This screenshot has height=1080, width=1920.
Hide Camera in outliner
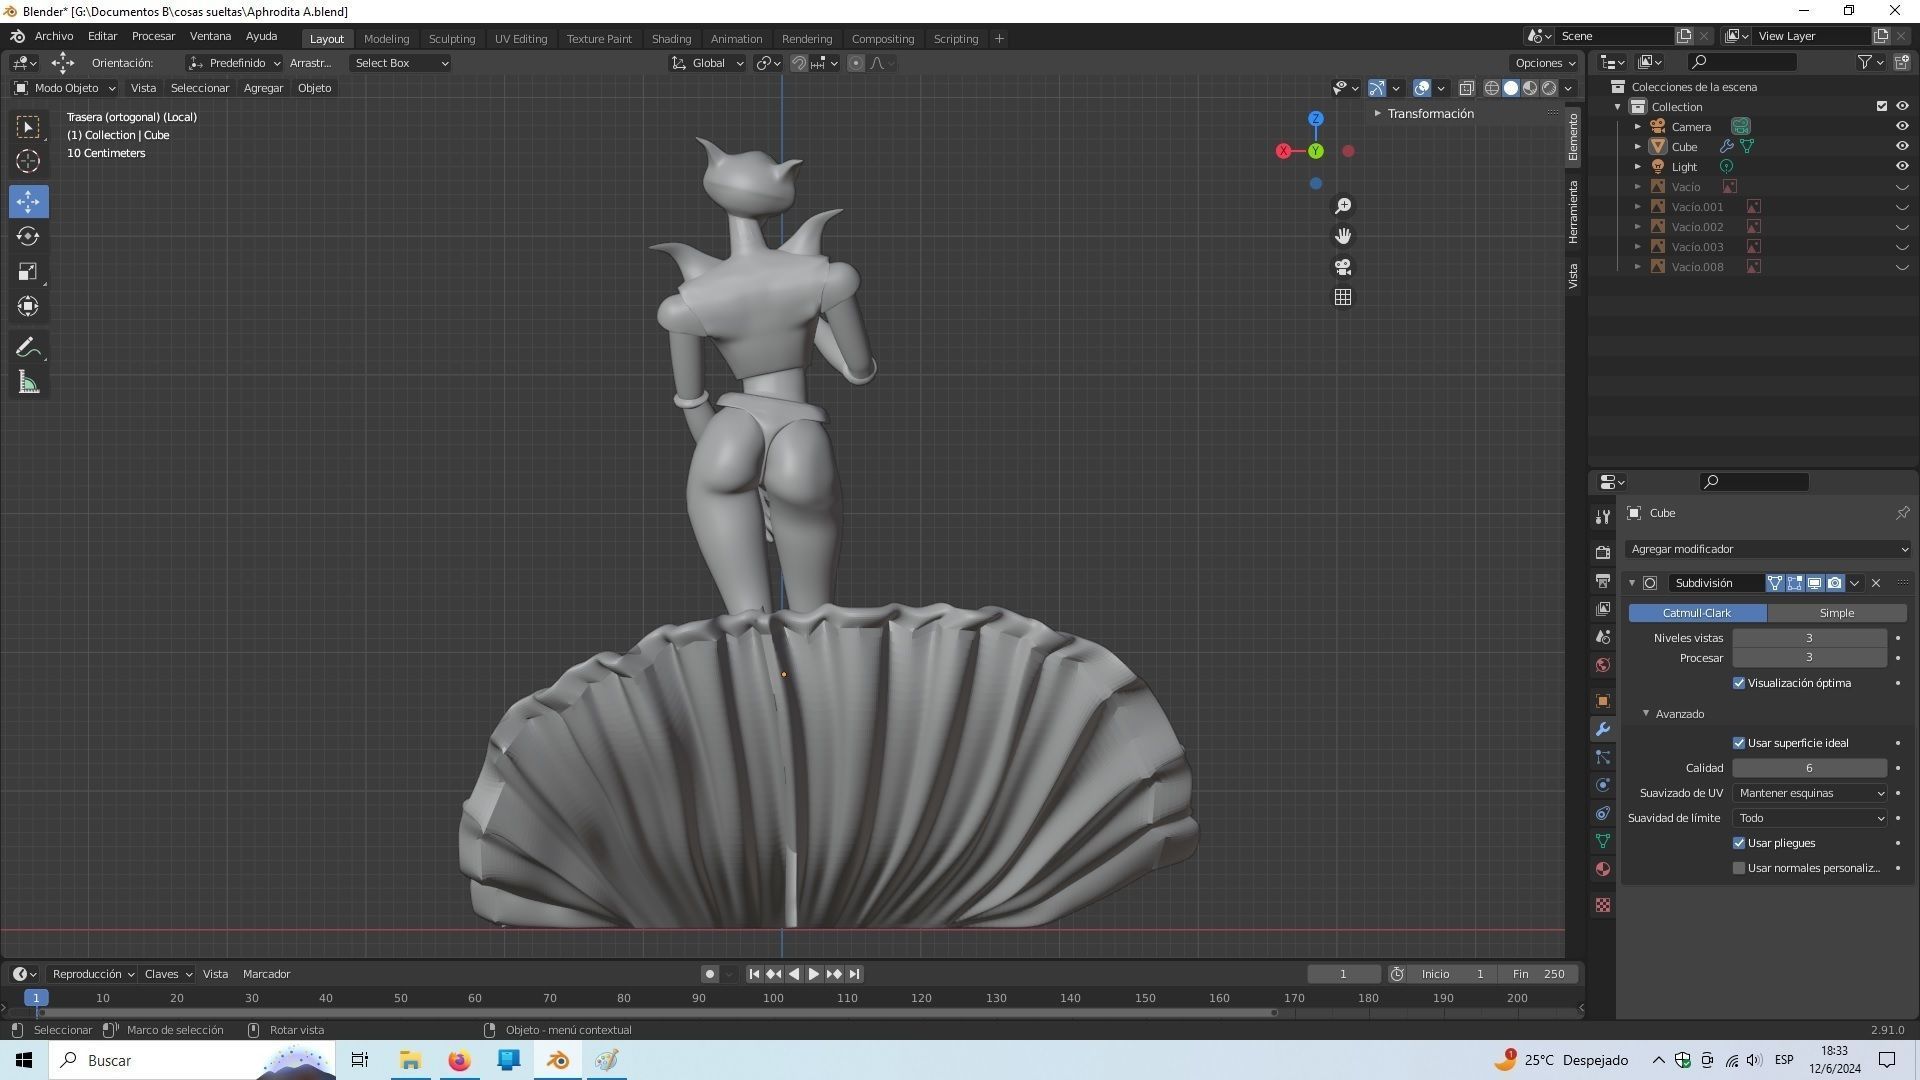point(1902,126)
